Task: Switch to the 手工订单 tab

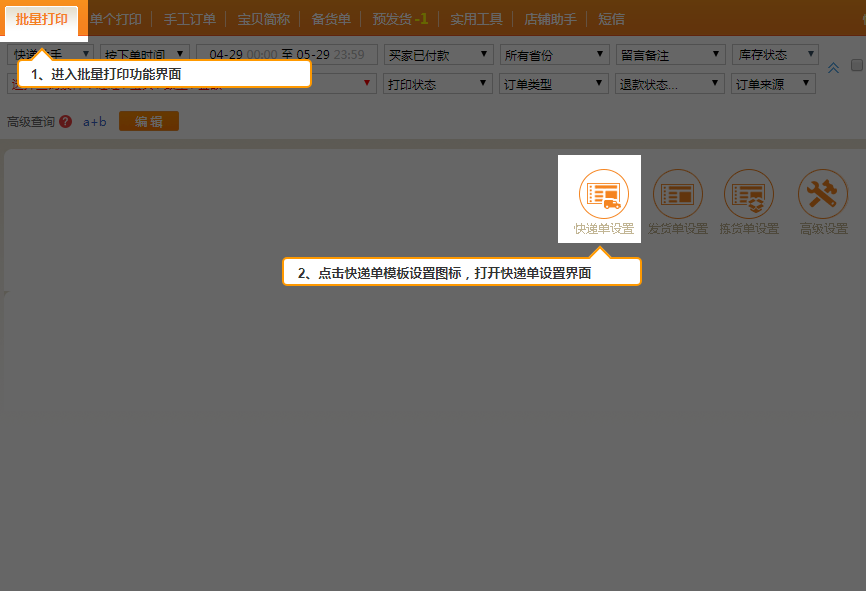Action: tap(190, 19)
